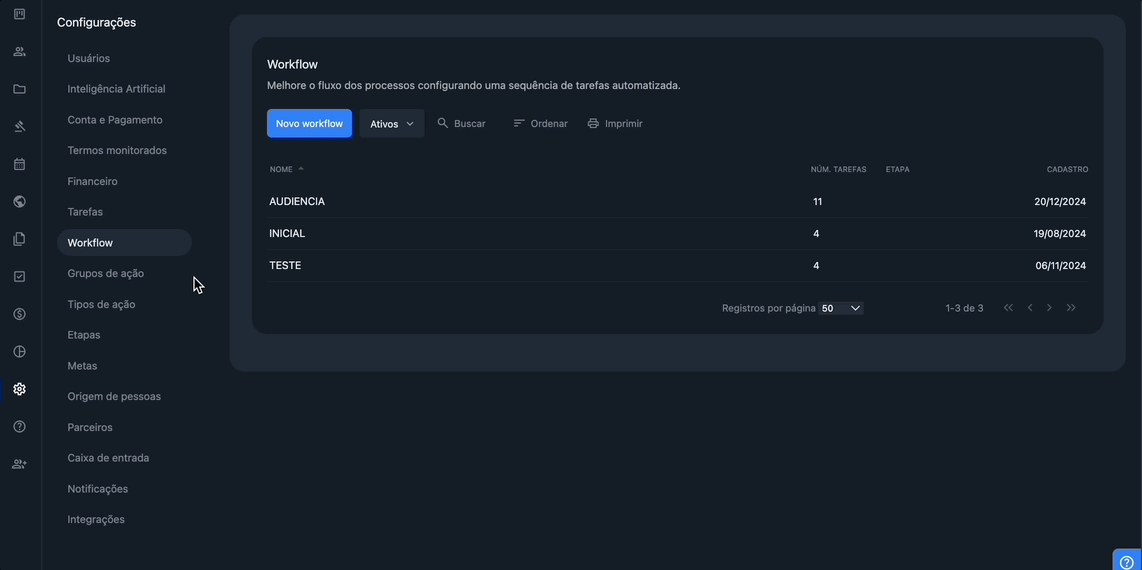
Task: Open Origem de pessoas settings
Action: click(x=114, y=397)
